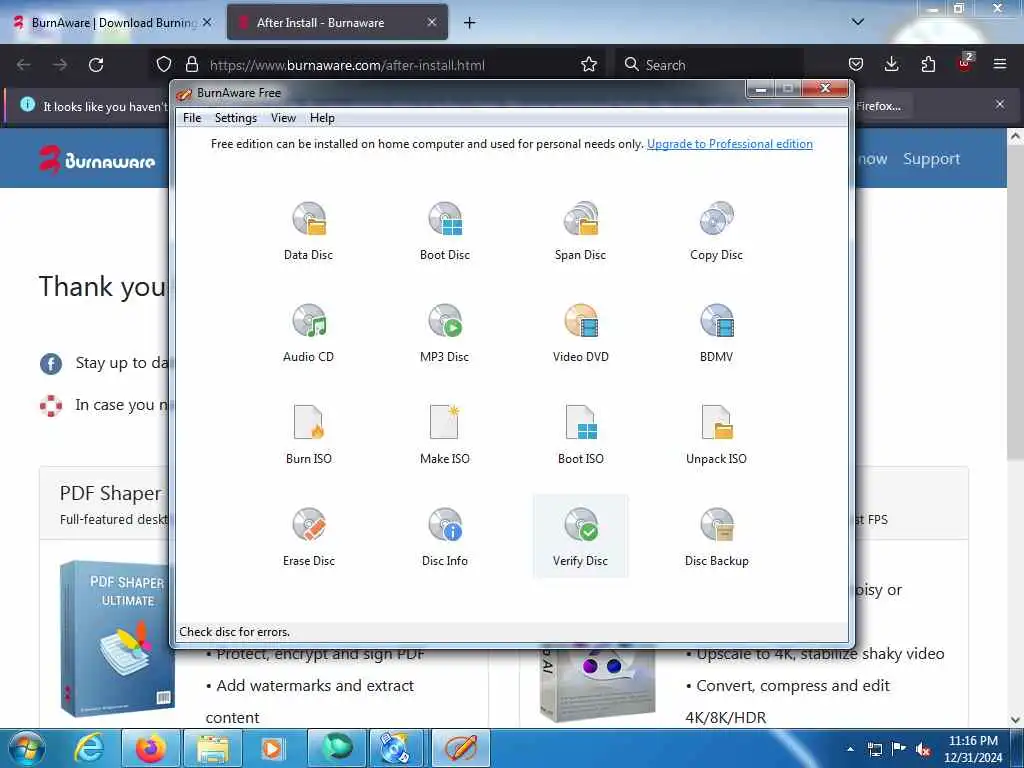Screen dimensions: 1024x768
Task: Reload the page in Firefox
Action: coord(96,65)
